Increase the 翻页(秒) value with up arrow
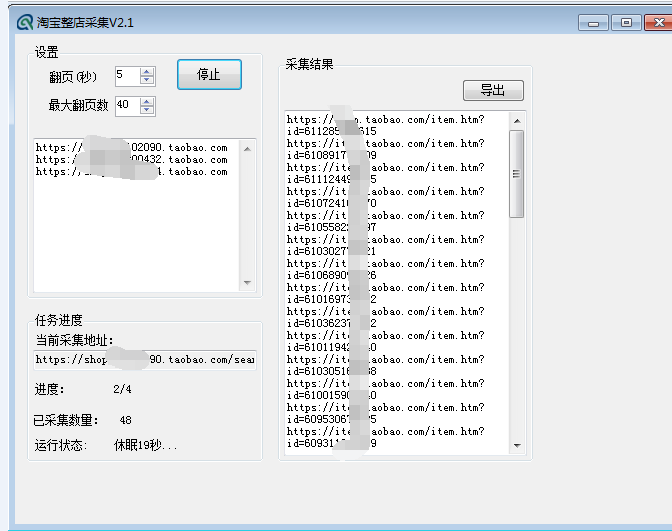Image resolution: width=672 pixels, height=531 pixels. coord(147,71)
